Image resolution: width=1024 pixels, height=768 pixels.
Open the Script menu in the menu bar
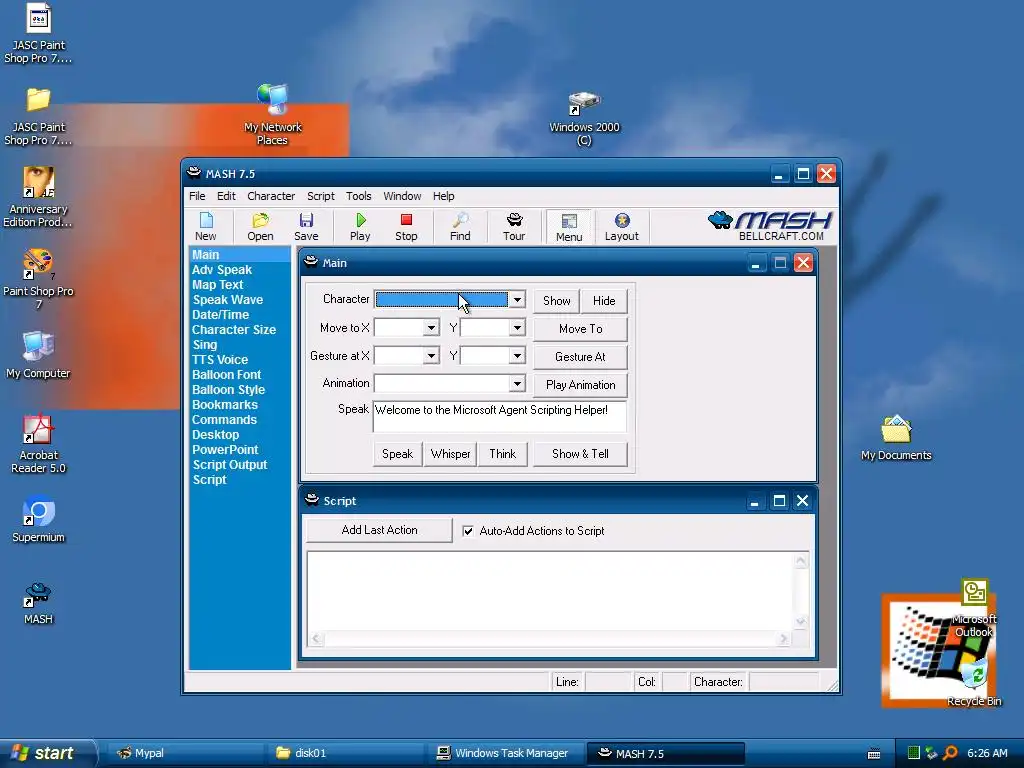321,196
